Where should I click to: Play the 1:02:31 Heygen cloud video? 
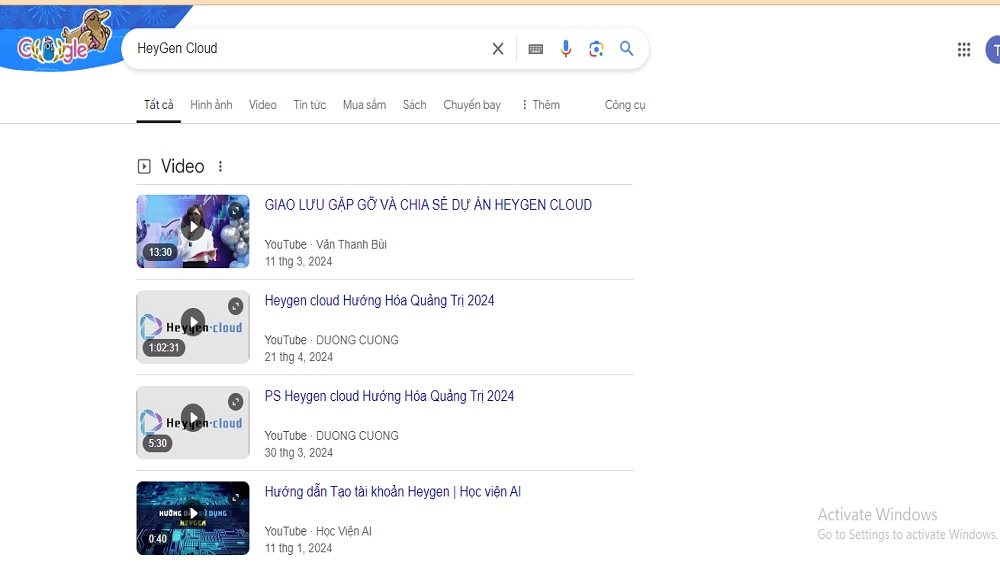(193, 322)
